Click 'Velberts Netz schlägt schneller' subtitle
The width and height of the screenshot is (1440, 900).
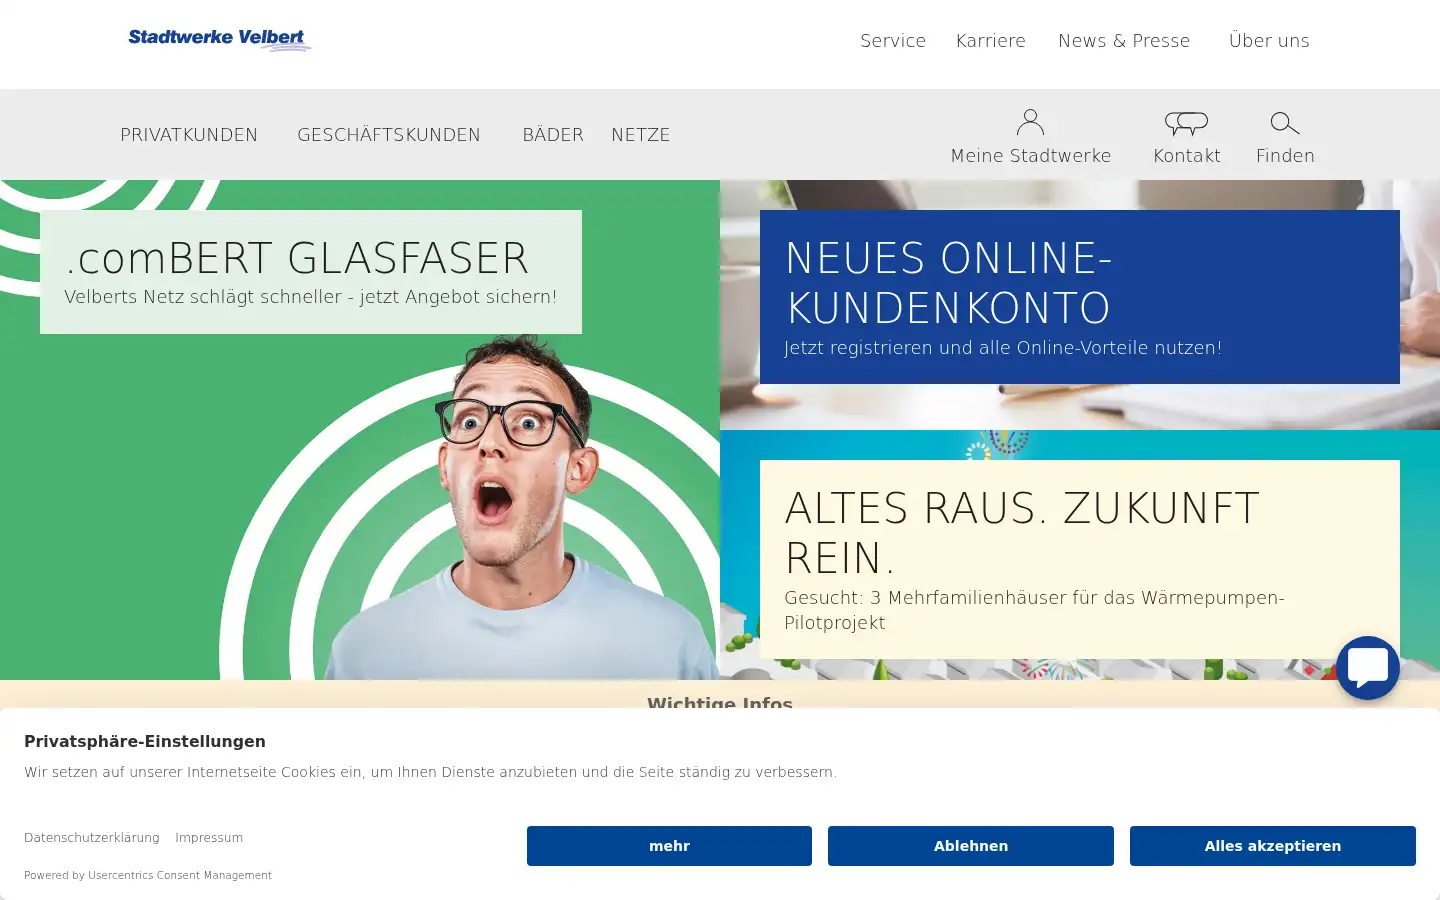311,297
